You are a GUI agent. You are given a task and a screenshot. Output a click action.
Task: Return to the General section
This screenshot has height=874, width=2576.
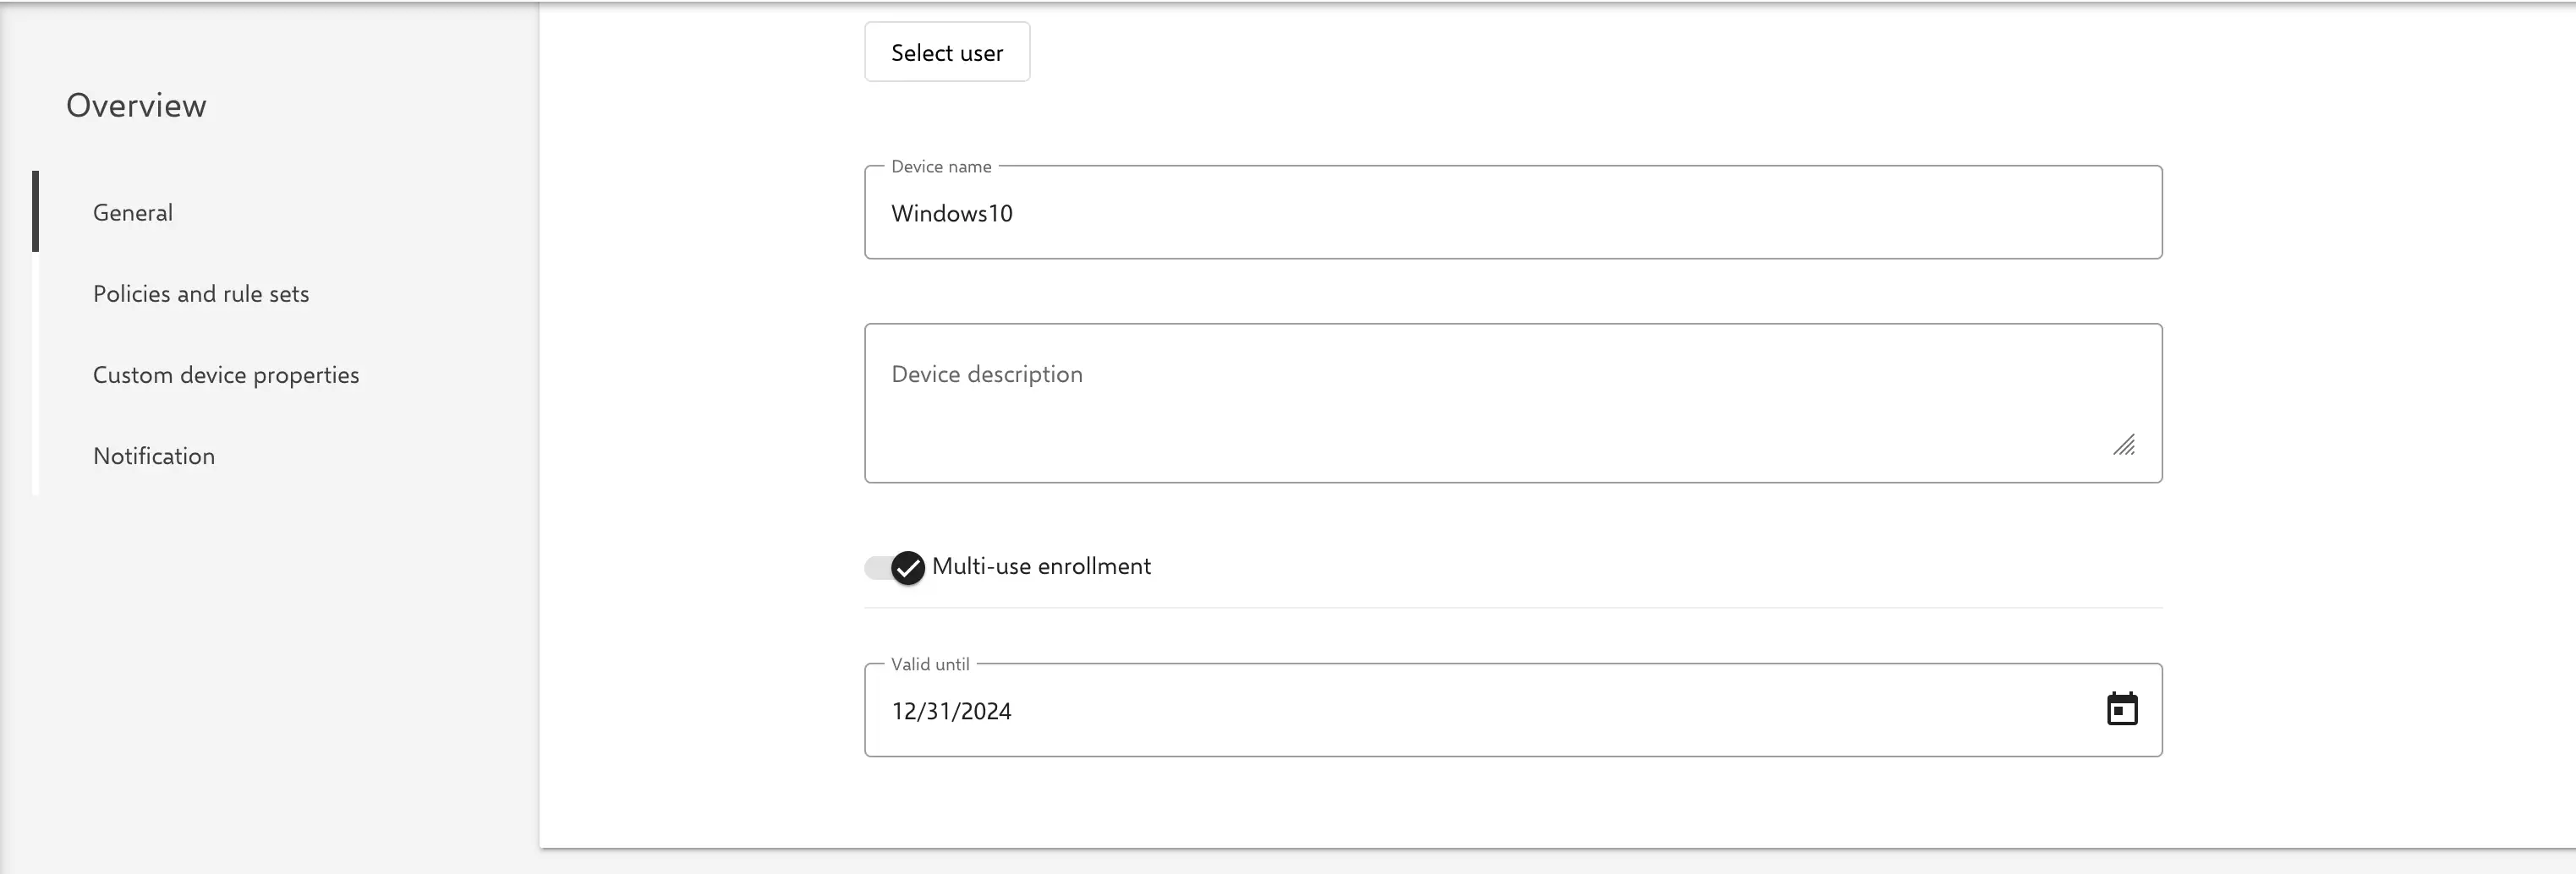[132, 212]
